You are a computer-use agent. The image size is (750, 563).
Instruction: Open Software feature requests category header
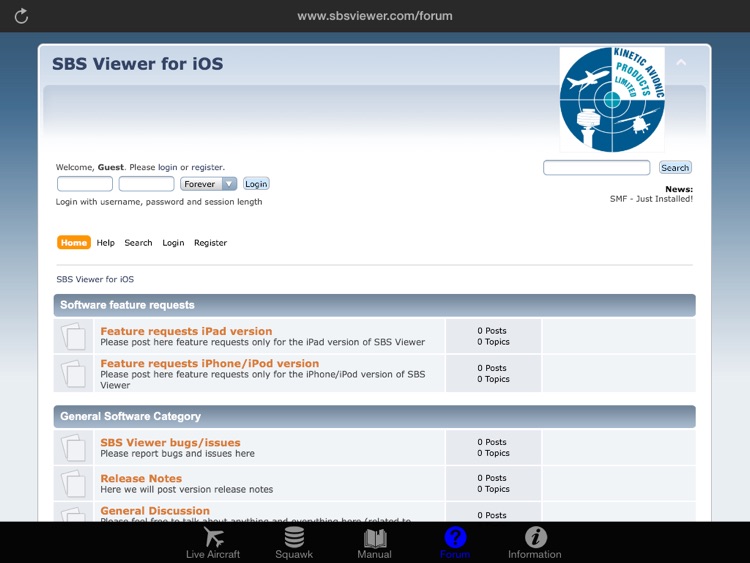[127, 305]
